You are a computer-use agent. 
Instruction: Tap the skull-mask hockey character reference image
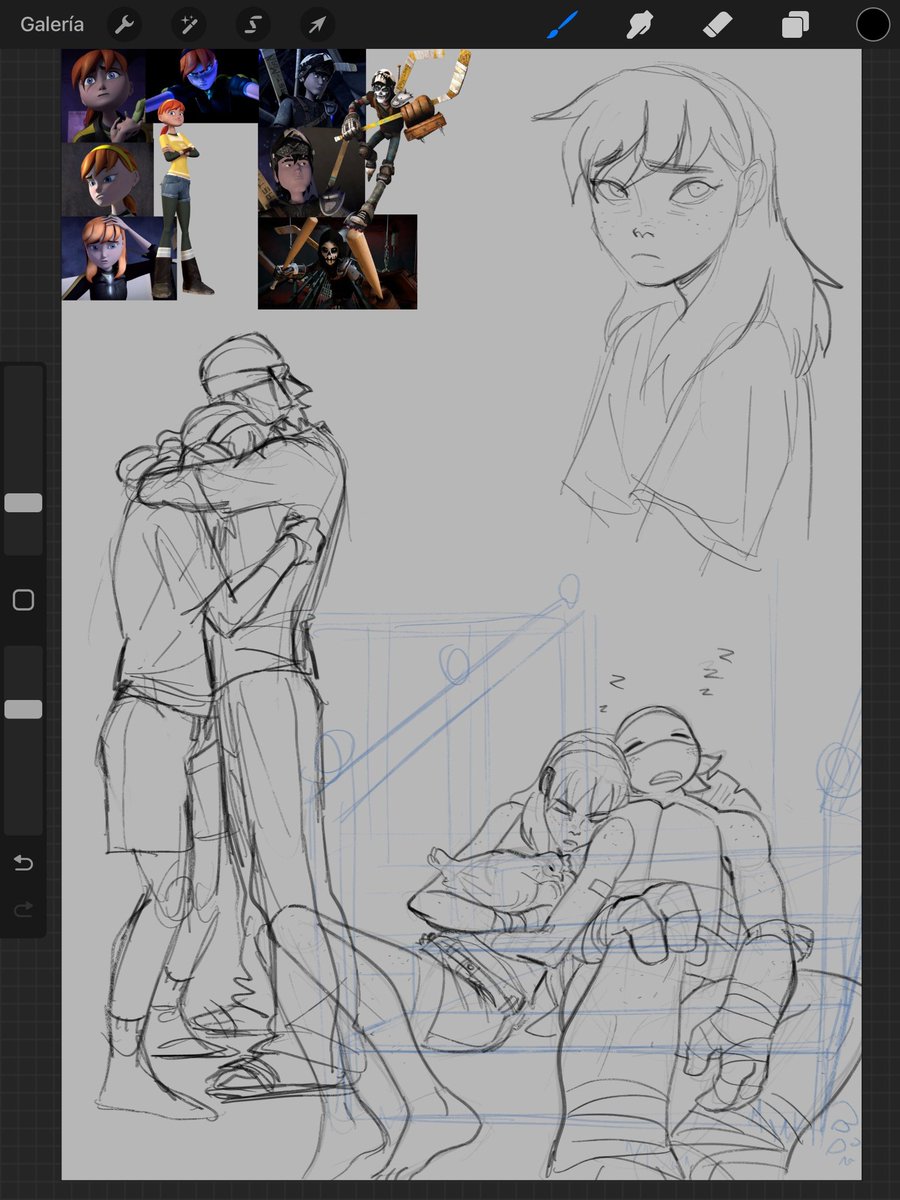coord(337,261)
